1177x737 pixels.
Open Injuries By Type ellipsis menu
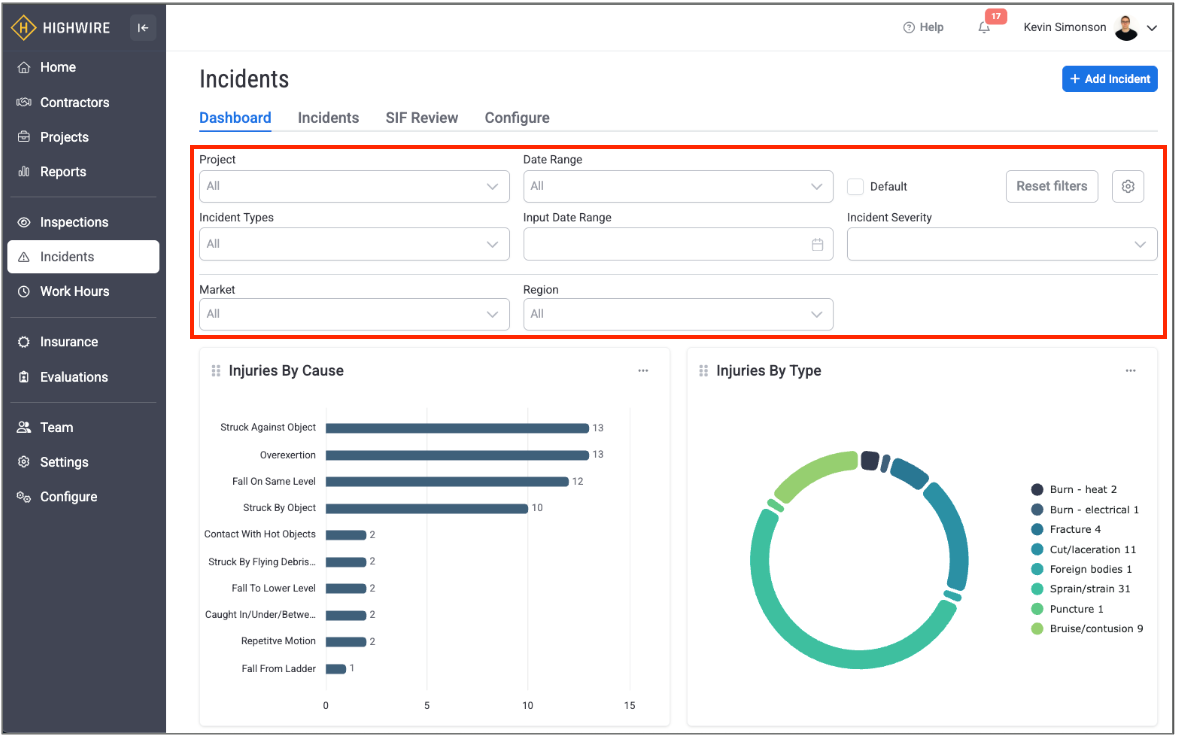point(1130,371)
